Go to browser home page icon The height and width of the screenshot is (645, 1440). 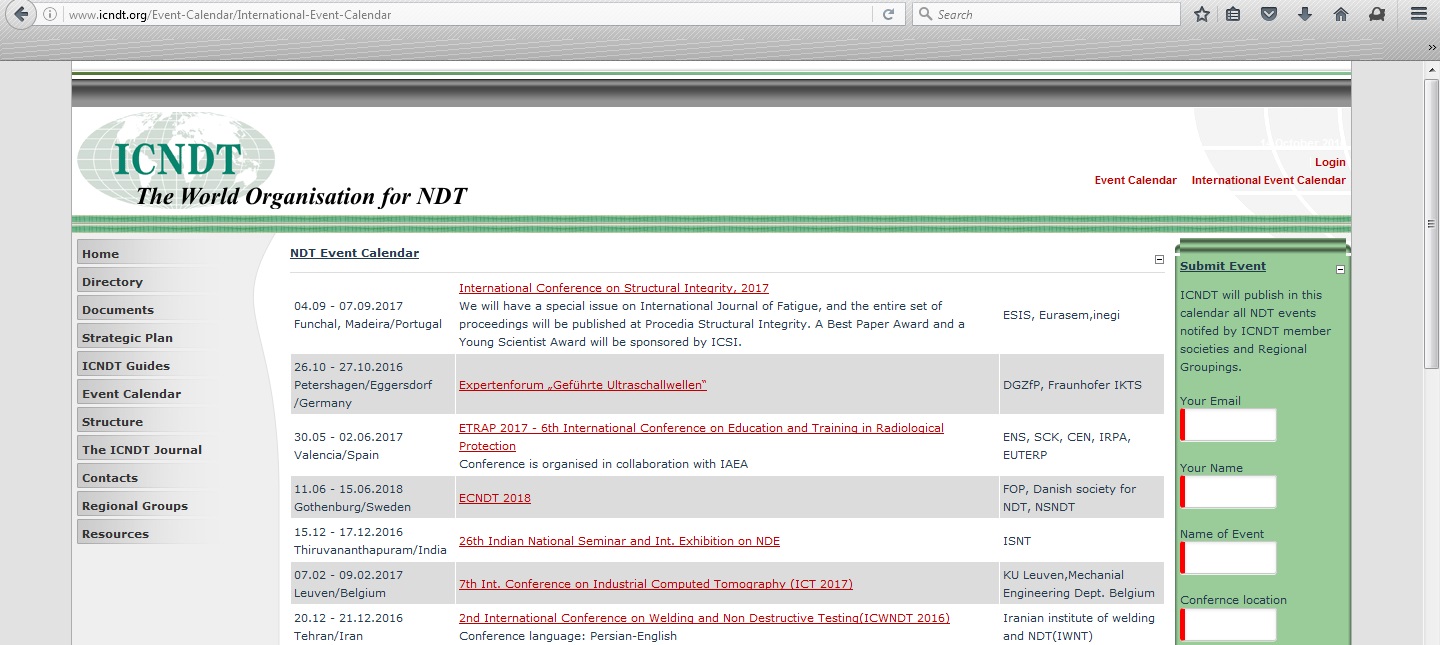pos(1341,14)
